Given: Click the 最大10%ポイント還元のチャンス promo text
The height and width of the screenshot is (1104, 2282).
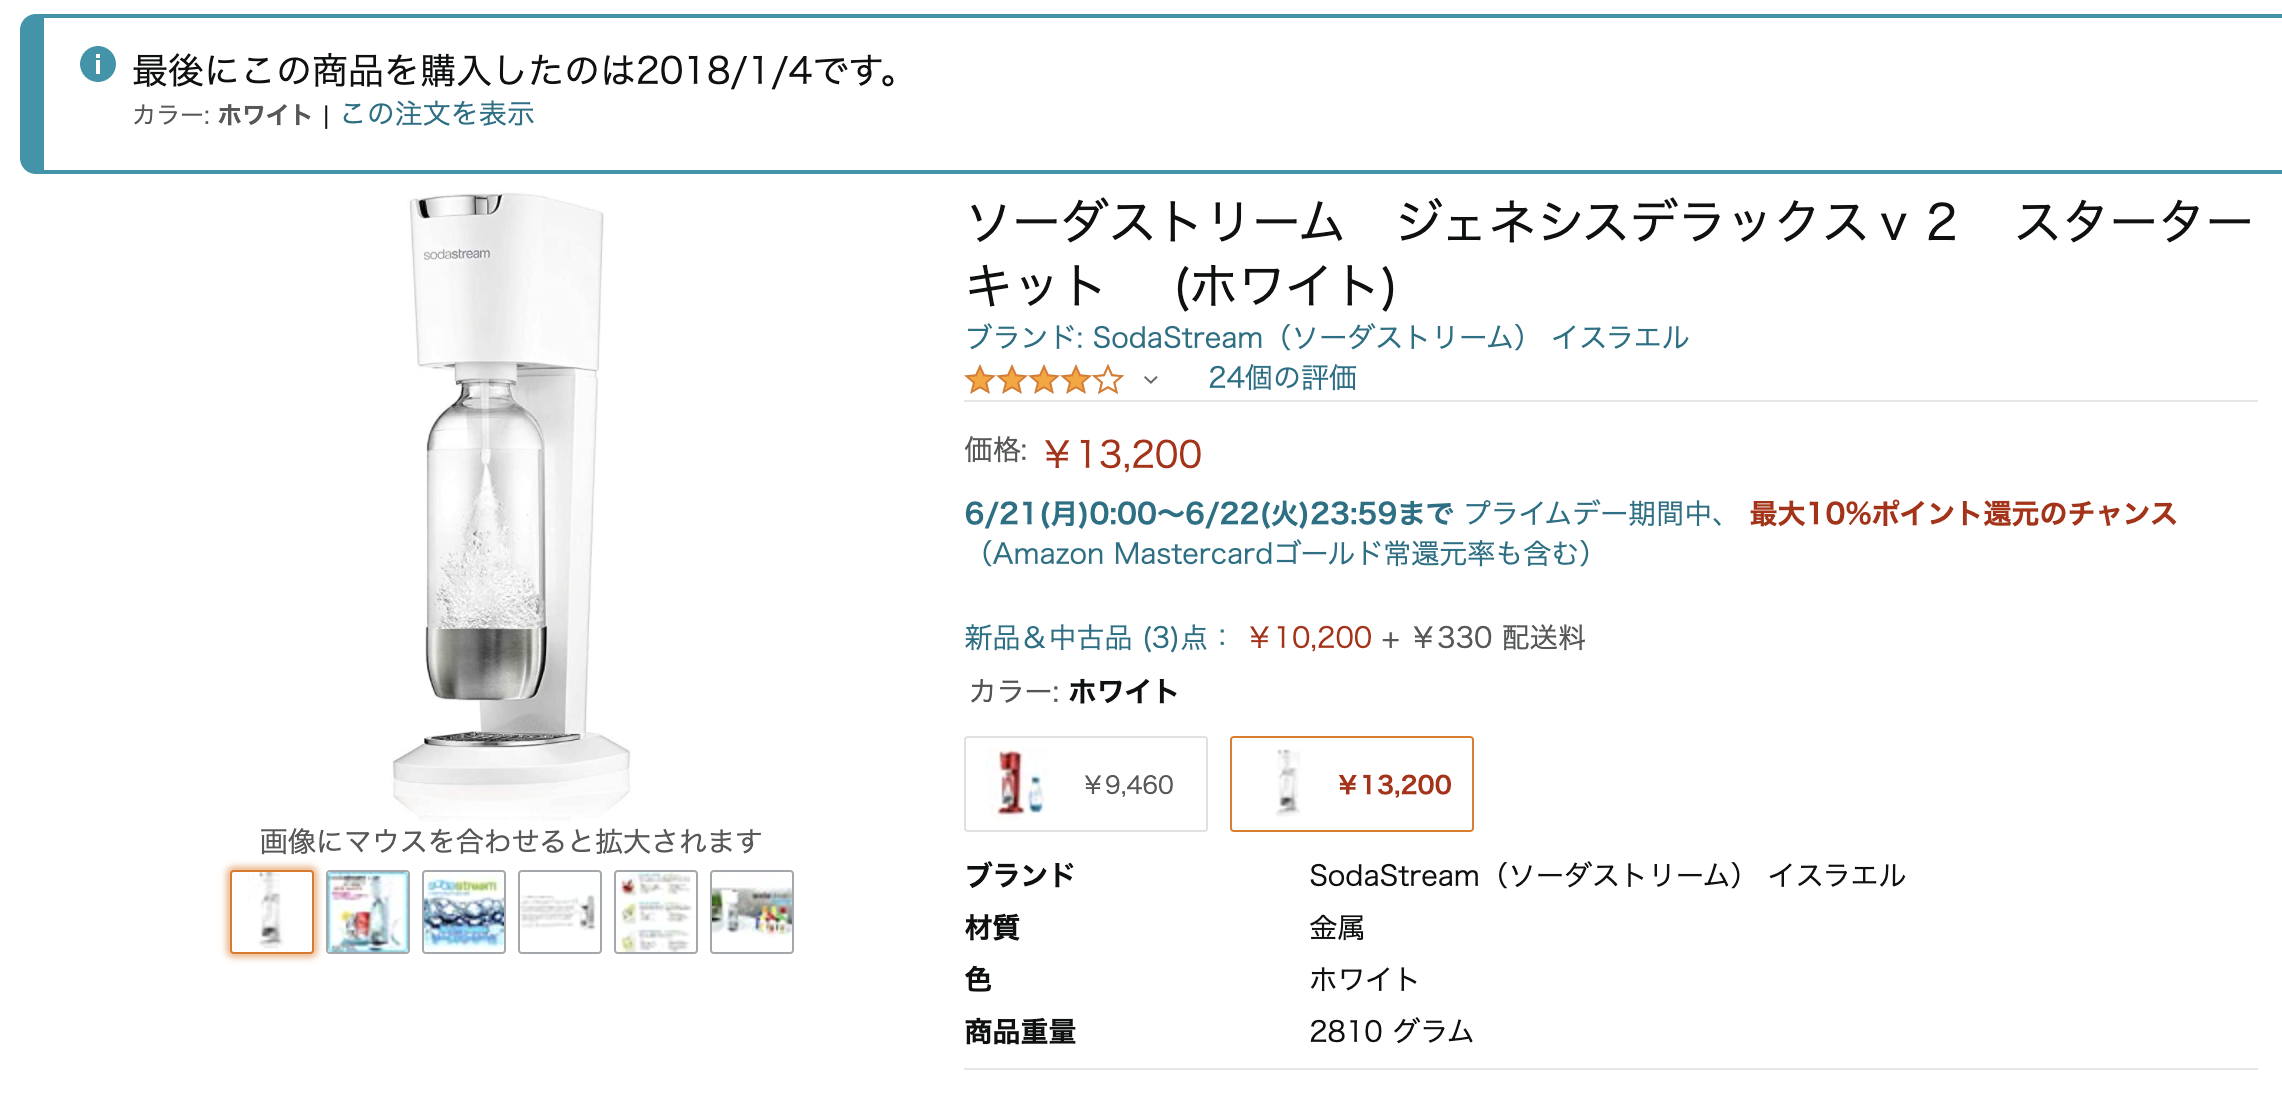Looking at the screenshot, I should click(1962, 514).
